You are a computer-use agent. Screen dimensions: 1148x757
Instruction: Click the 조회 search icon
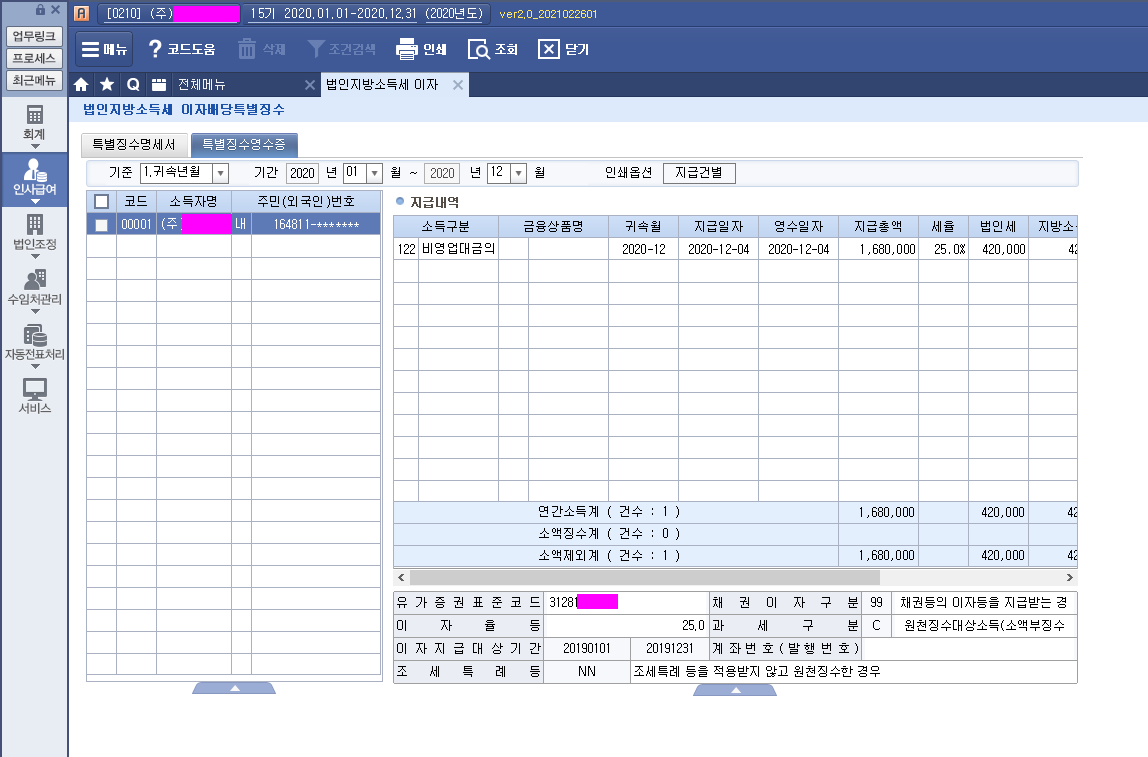[x=479, y=49]
